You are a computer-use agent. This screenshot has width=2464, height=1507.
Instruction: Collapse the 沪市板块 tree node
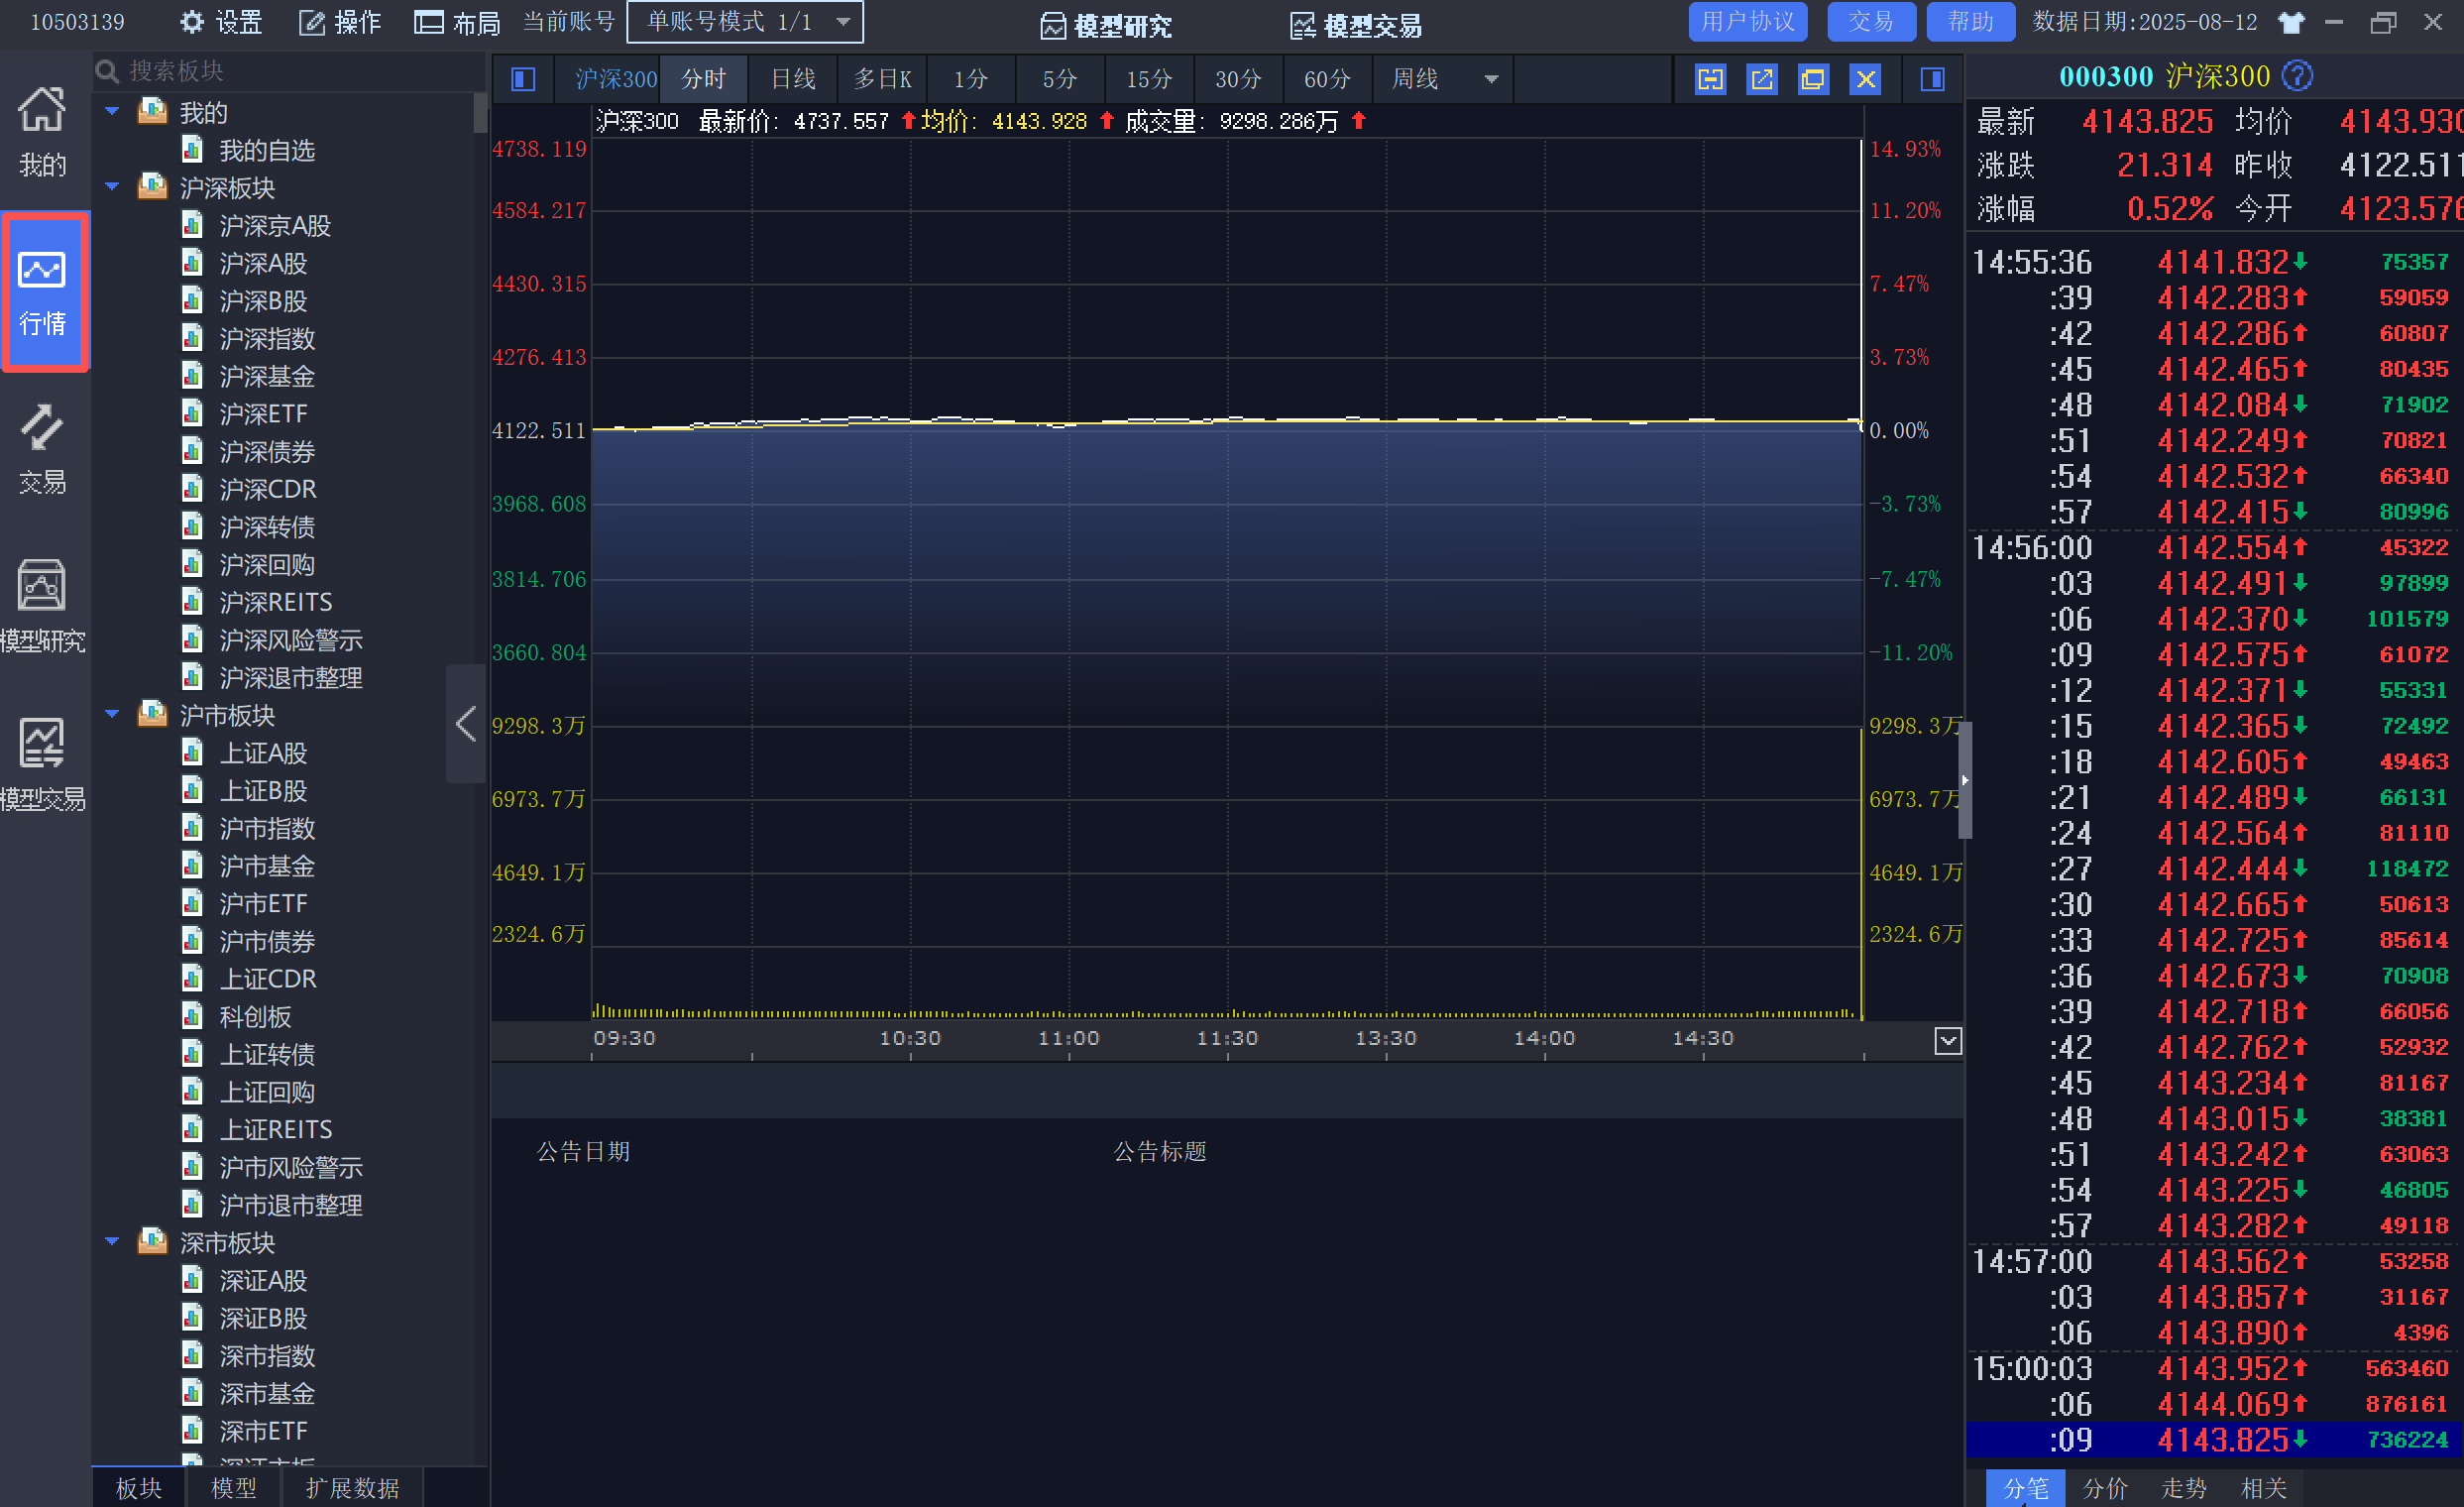(112, 714)
